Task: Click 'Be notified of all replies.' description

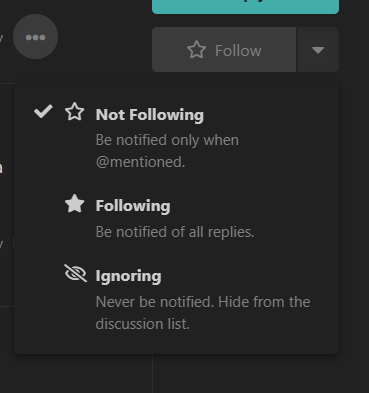Action: [175, 232]
